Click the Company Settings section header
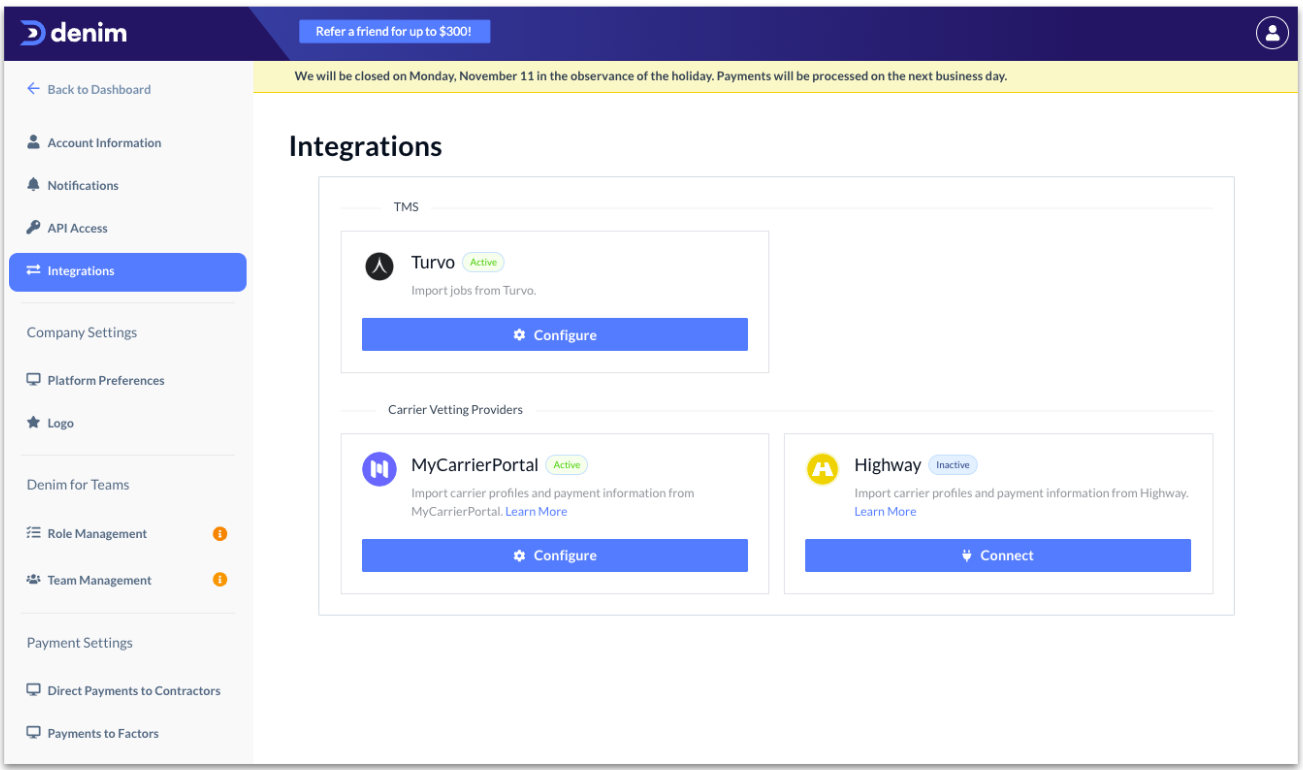This screenshot has width=1303, height=770. (x=82, y=333)
